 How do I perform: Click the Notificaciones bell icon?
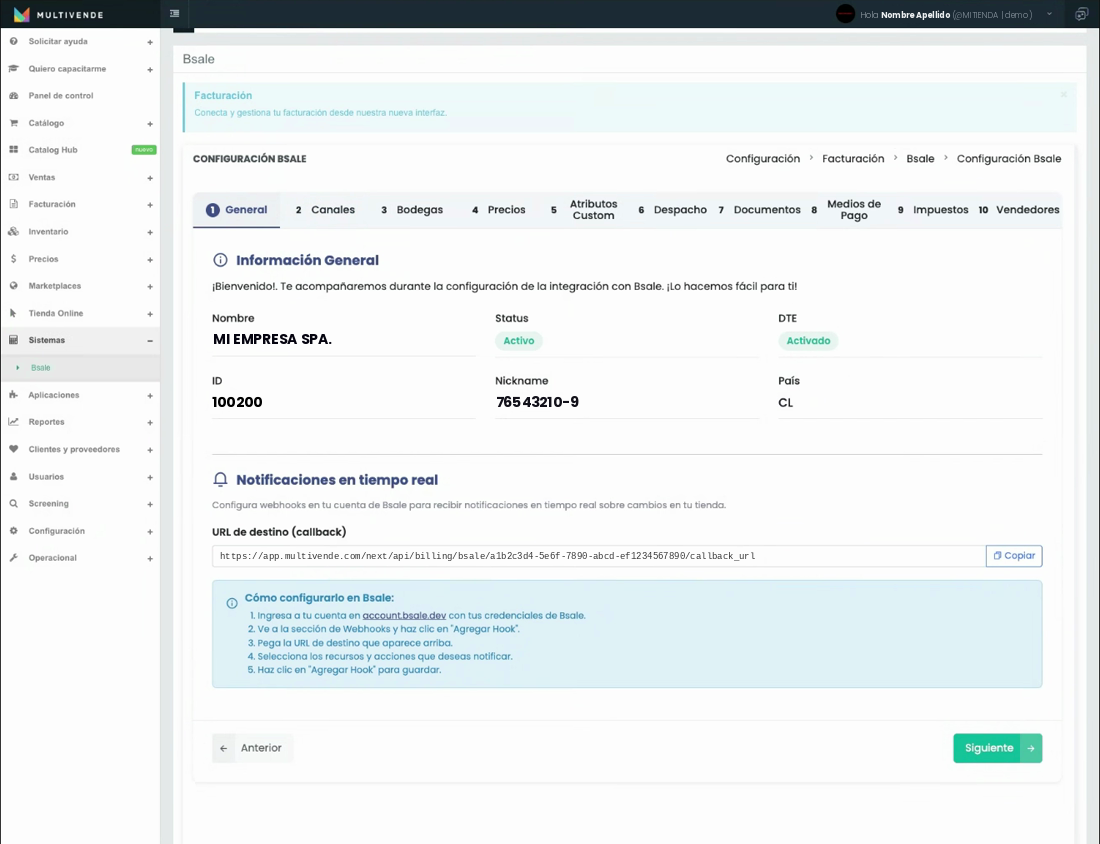pos(220,480)
